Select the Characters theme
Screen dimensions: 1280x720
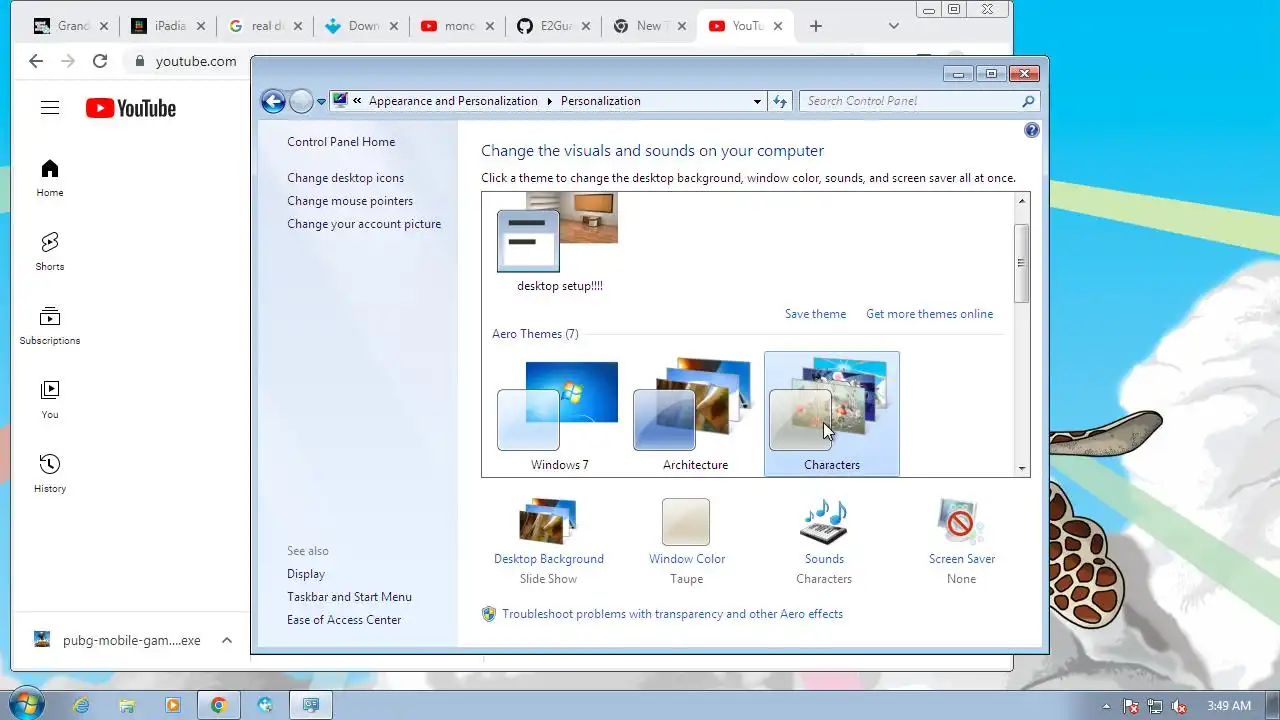[832, 415]
